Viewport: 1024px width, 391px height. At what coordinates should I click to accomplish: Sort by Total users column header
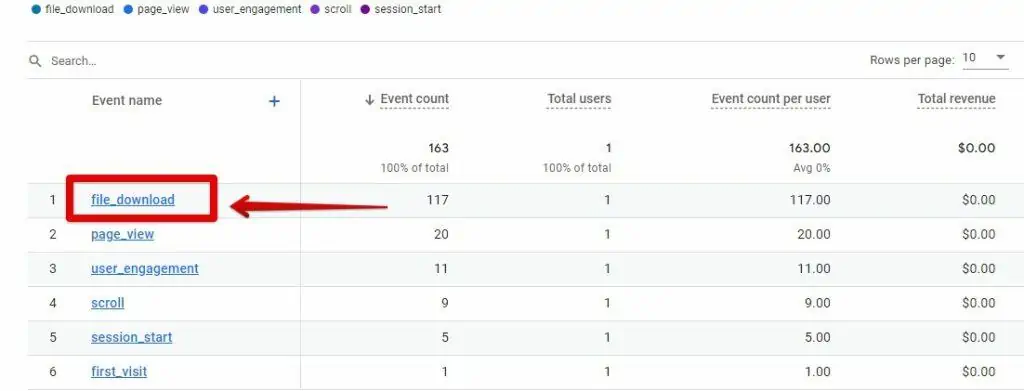579,99
